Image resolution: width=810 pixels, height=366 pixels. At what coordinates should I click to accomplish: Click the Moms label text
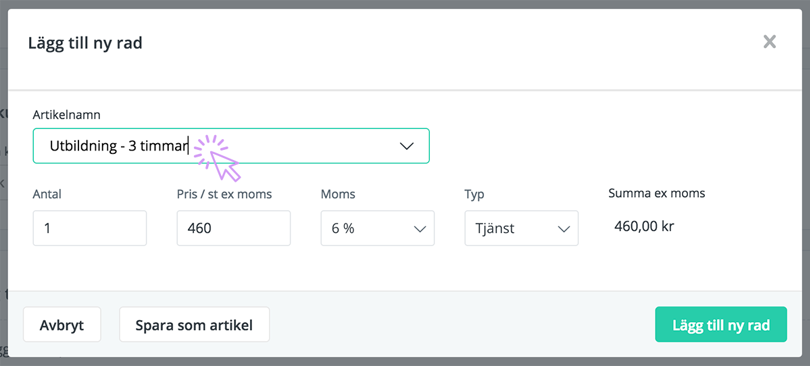pos(338,194)
